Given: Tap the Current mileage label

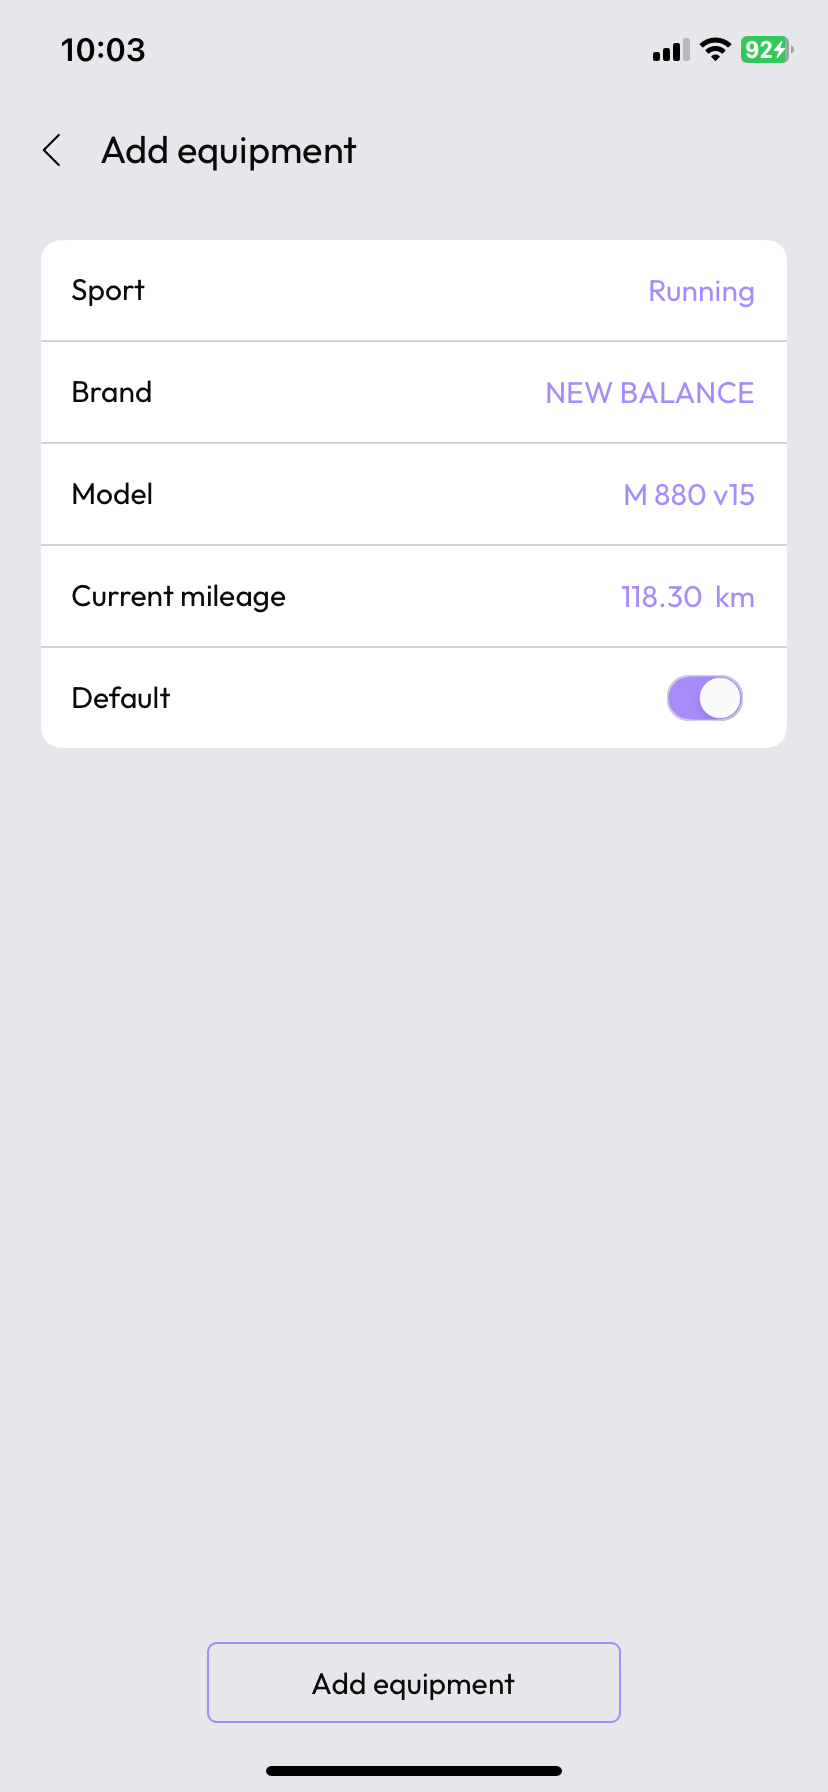Looking at the screenshot, I should 179,597.
